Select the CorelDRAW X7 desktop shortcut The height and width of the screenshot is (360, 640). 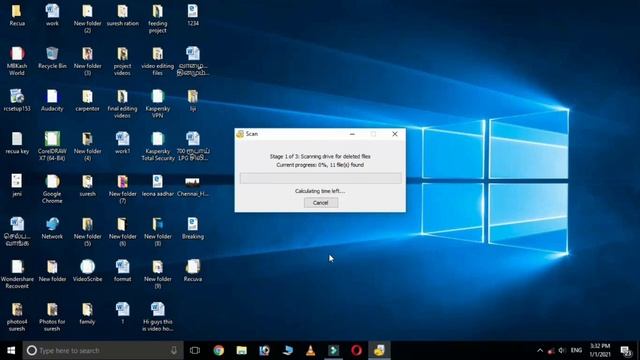click(x=52, y=146)
